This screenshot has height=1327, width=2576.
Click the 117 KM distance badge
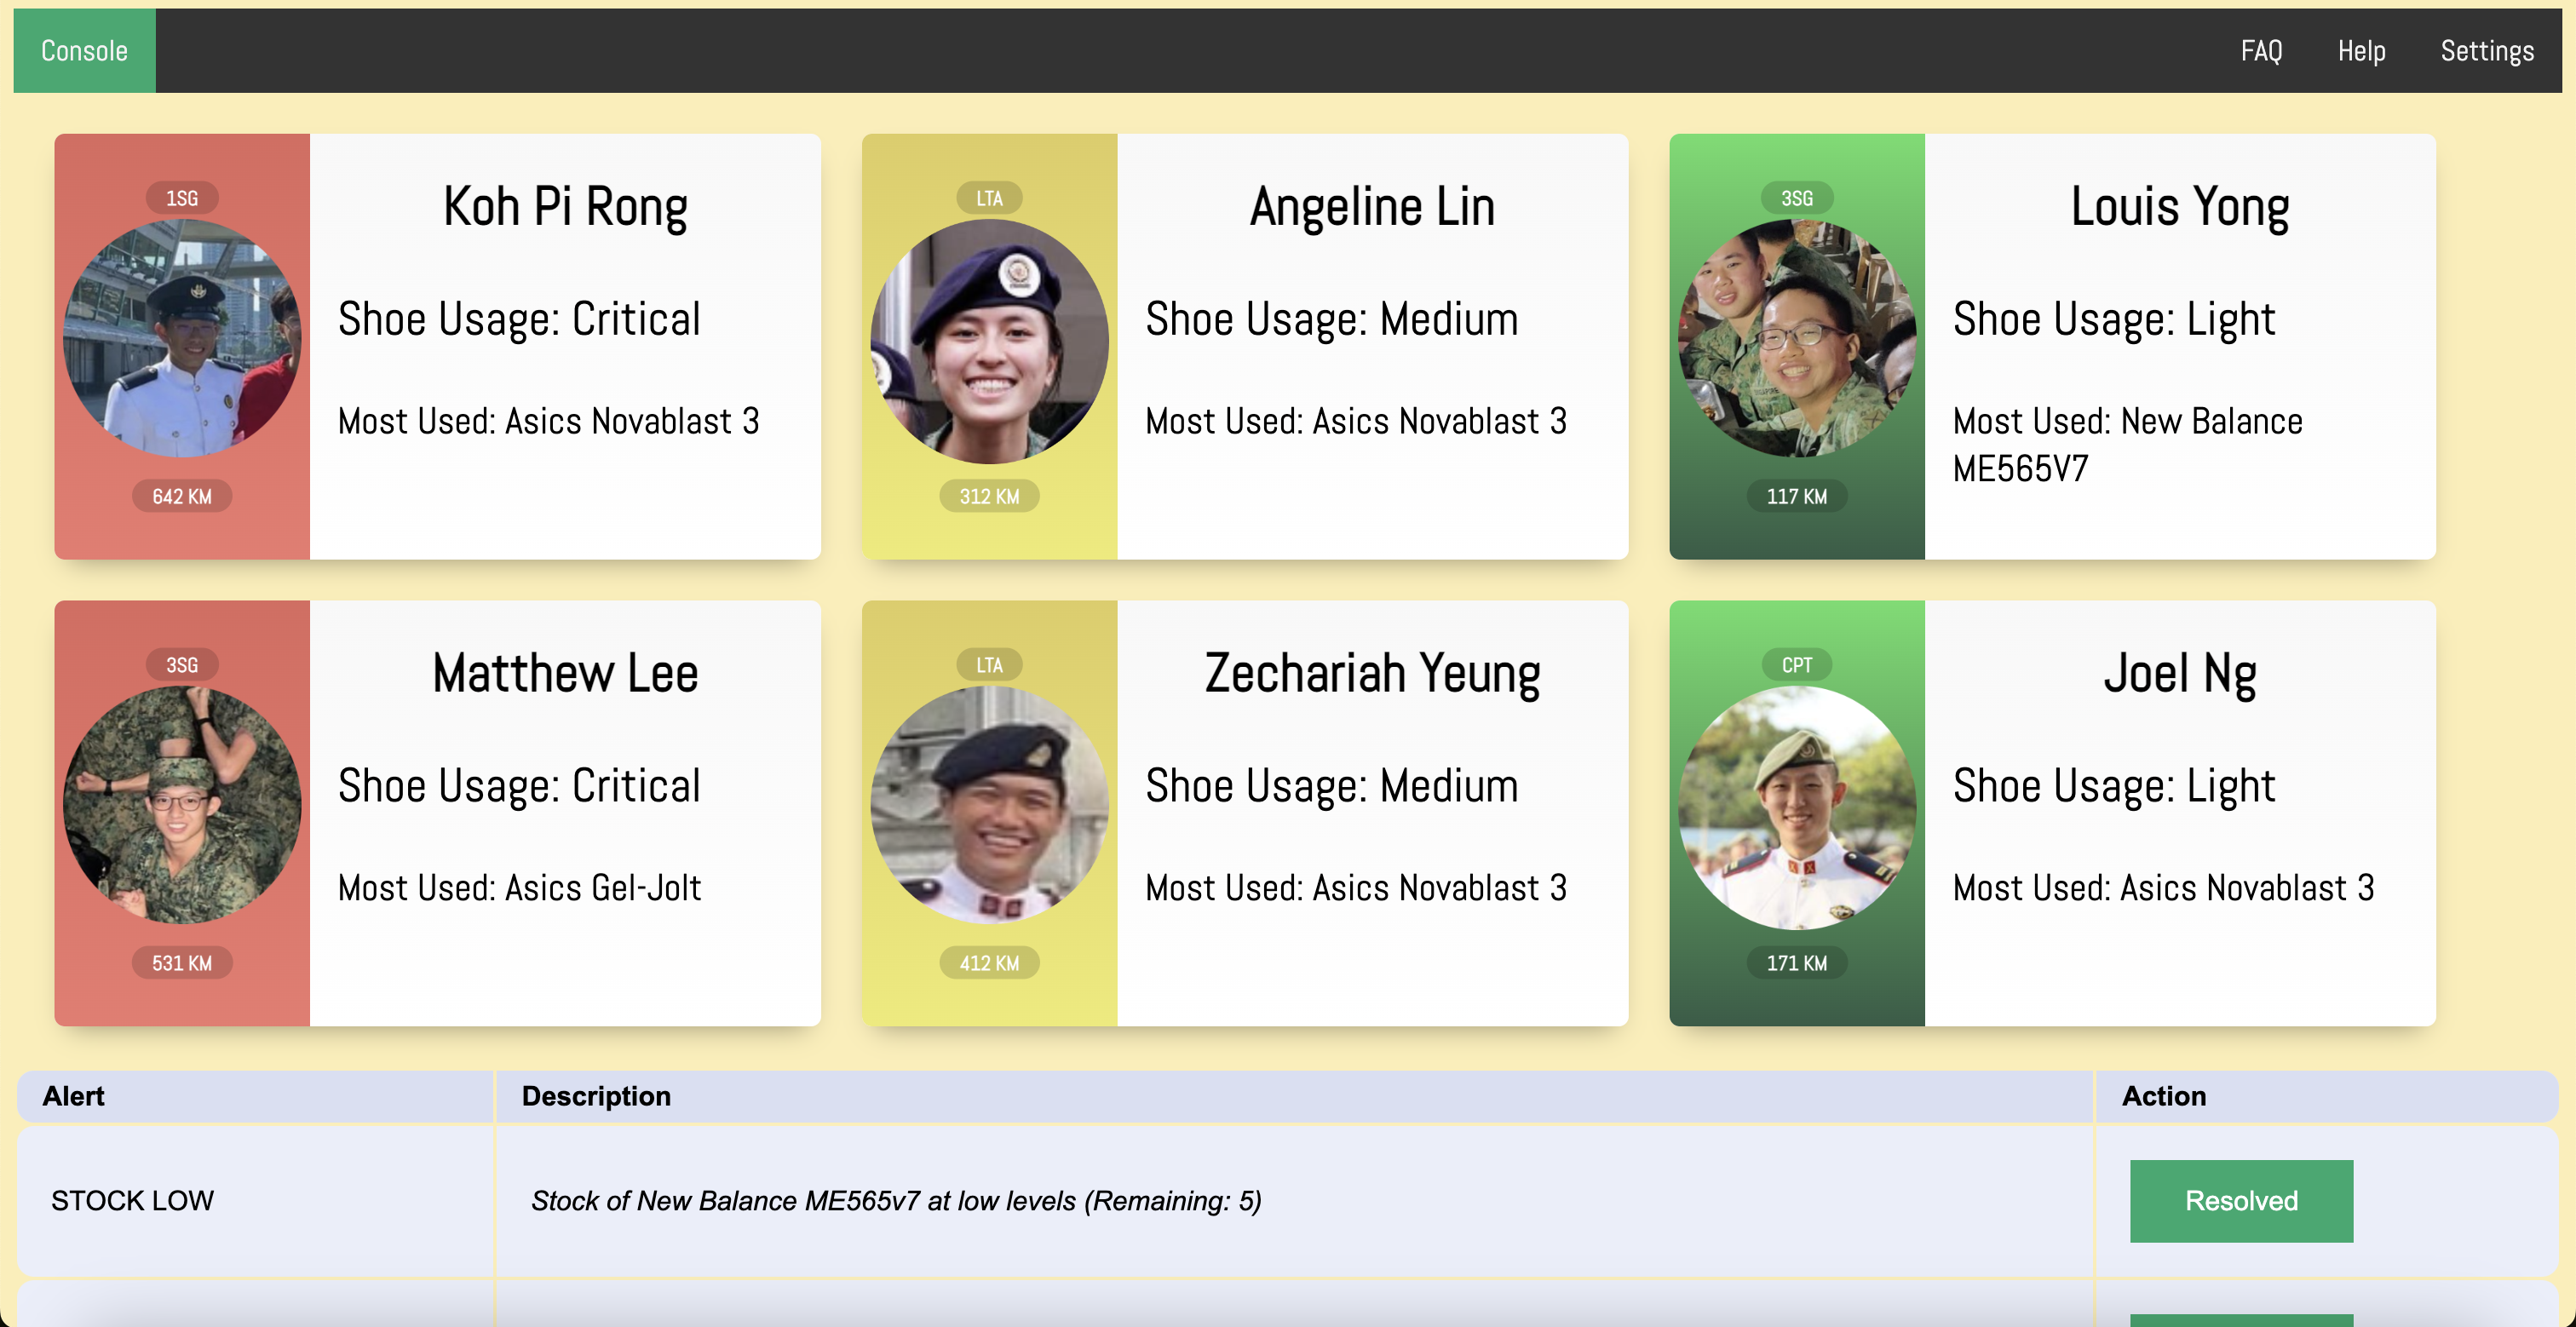(x=1796, y=496)
